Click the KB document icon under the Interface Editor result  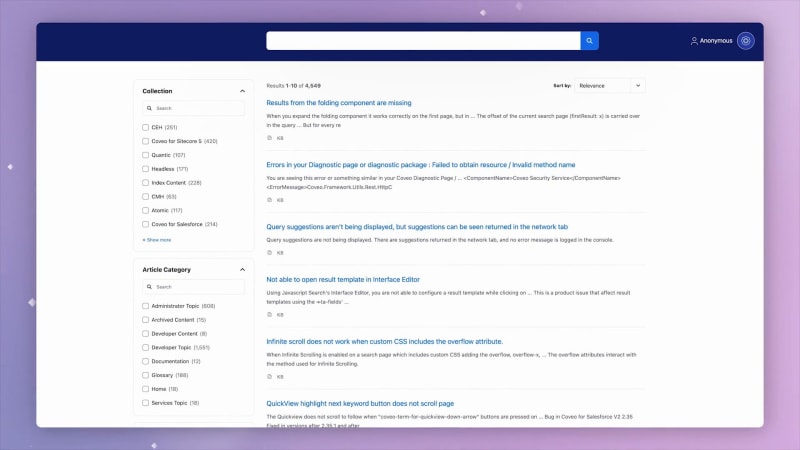[269, 315]
